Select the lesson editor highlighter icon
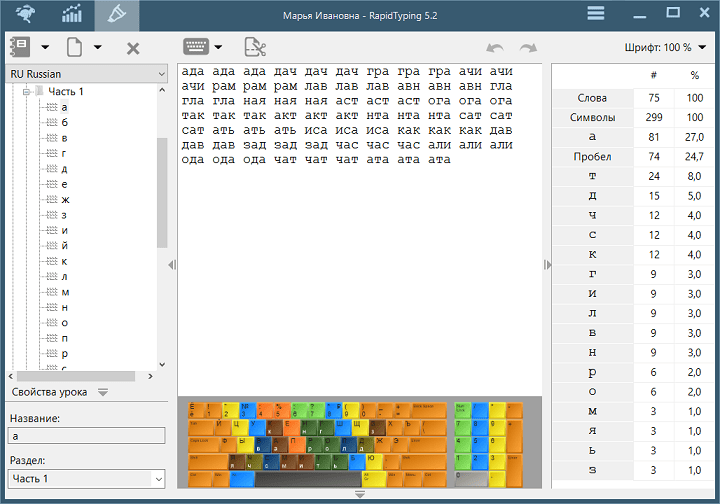Viewport: 720px width, 504px height. click(x=117, y=15)
